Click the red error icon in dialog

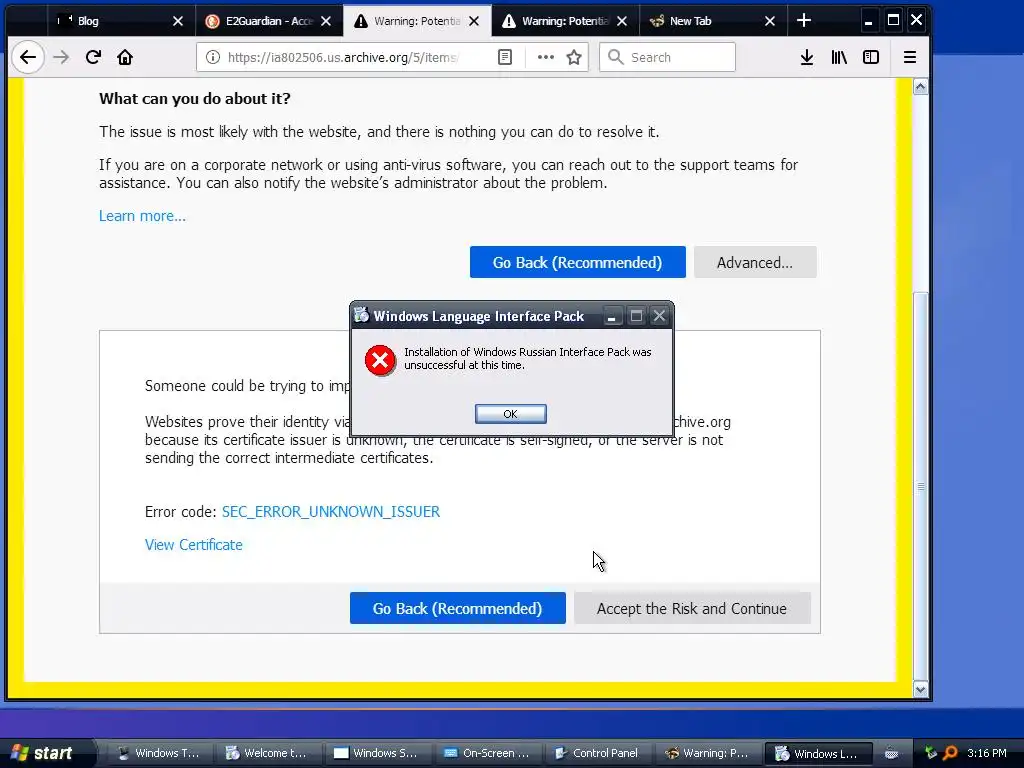click(380, 360)
